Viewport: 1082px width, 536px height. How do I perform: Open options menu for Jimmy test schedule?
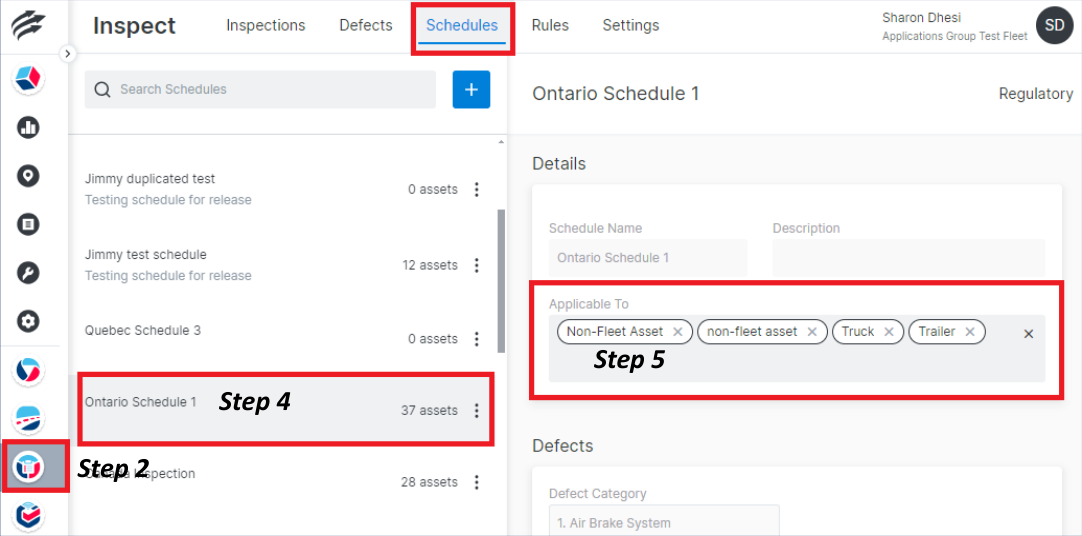point(477,265)
